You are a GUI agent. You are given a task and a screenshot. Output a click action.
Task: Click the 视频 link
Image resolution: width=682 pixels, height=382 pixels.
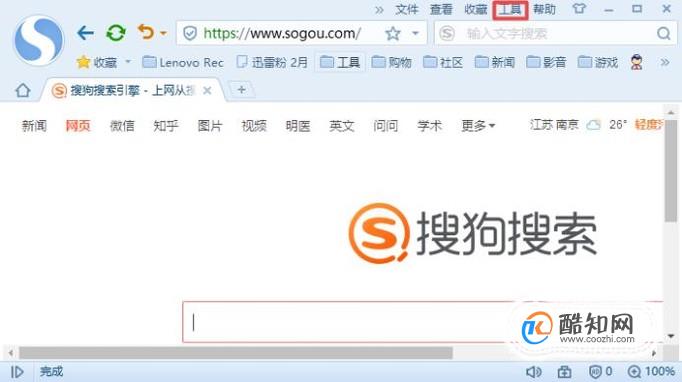coord(254,126)
